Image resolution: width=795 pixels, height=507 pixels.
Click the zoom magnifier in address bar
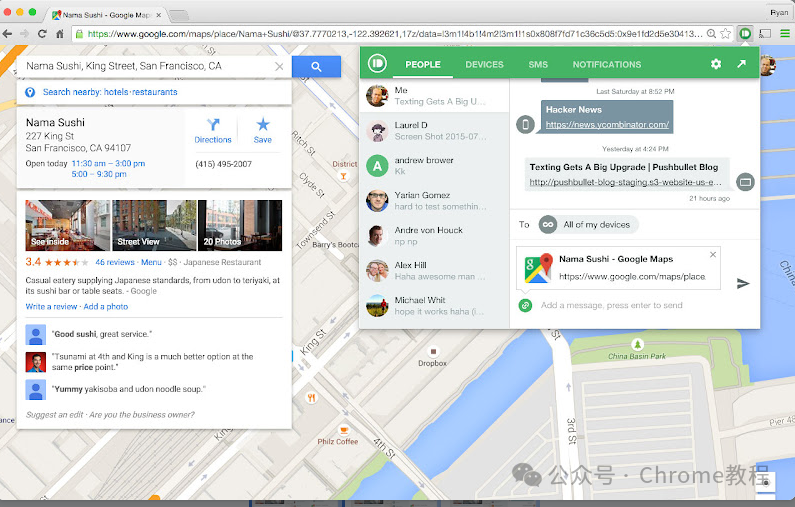click(x=711, y=34)
